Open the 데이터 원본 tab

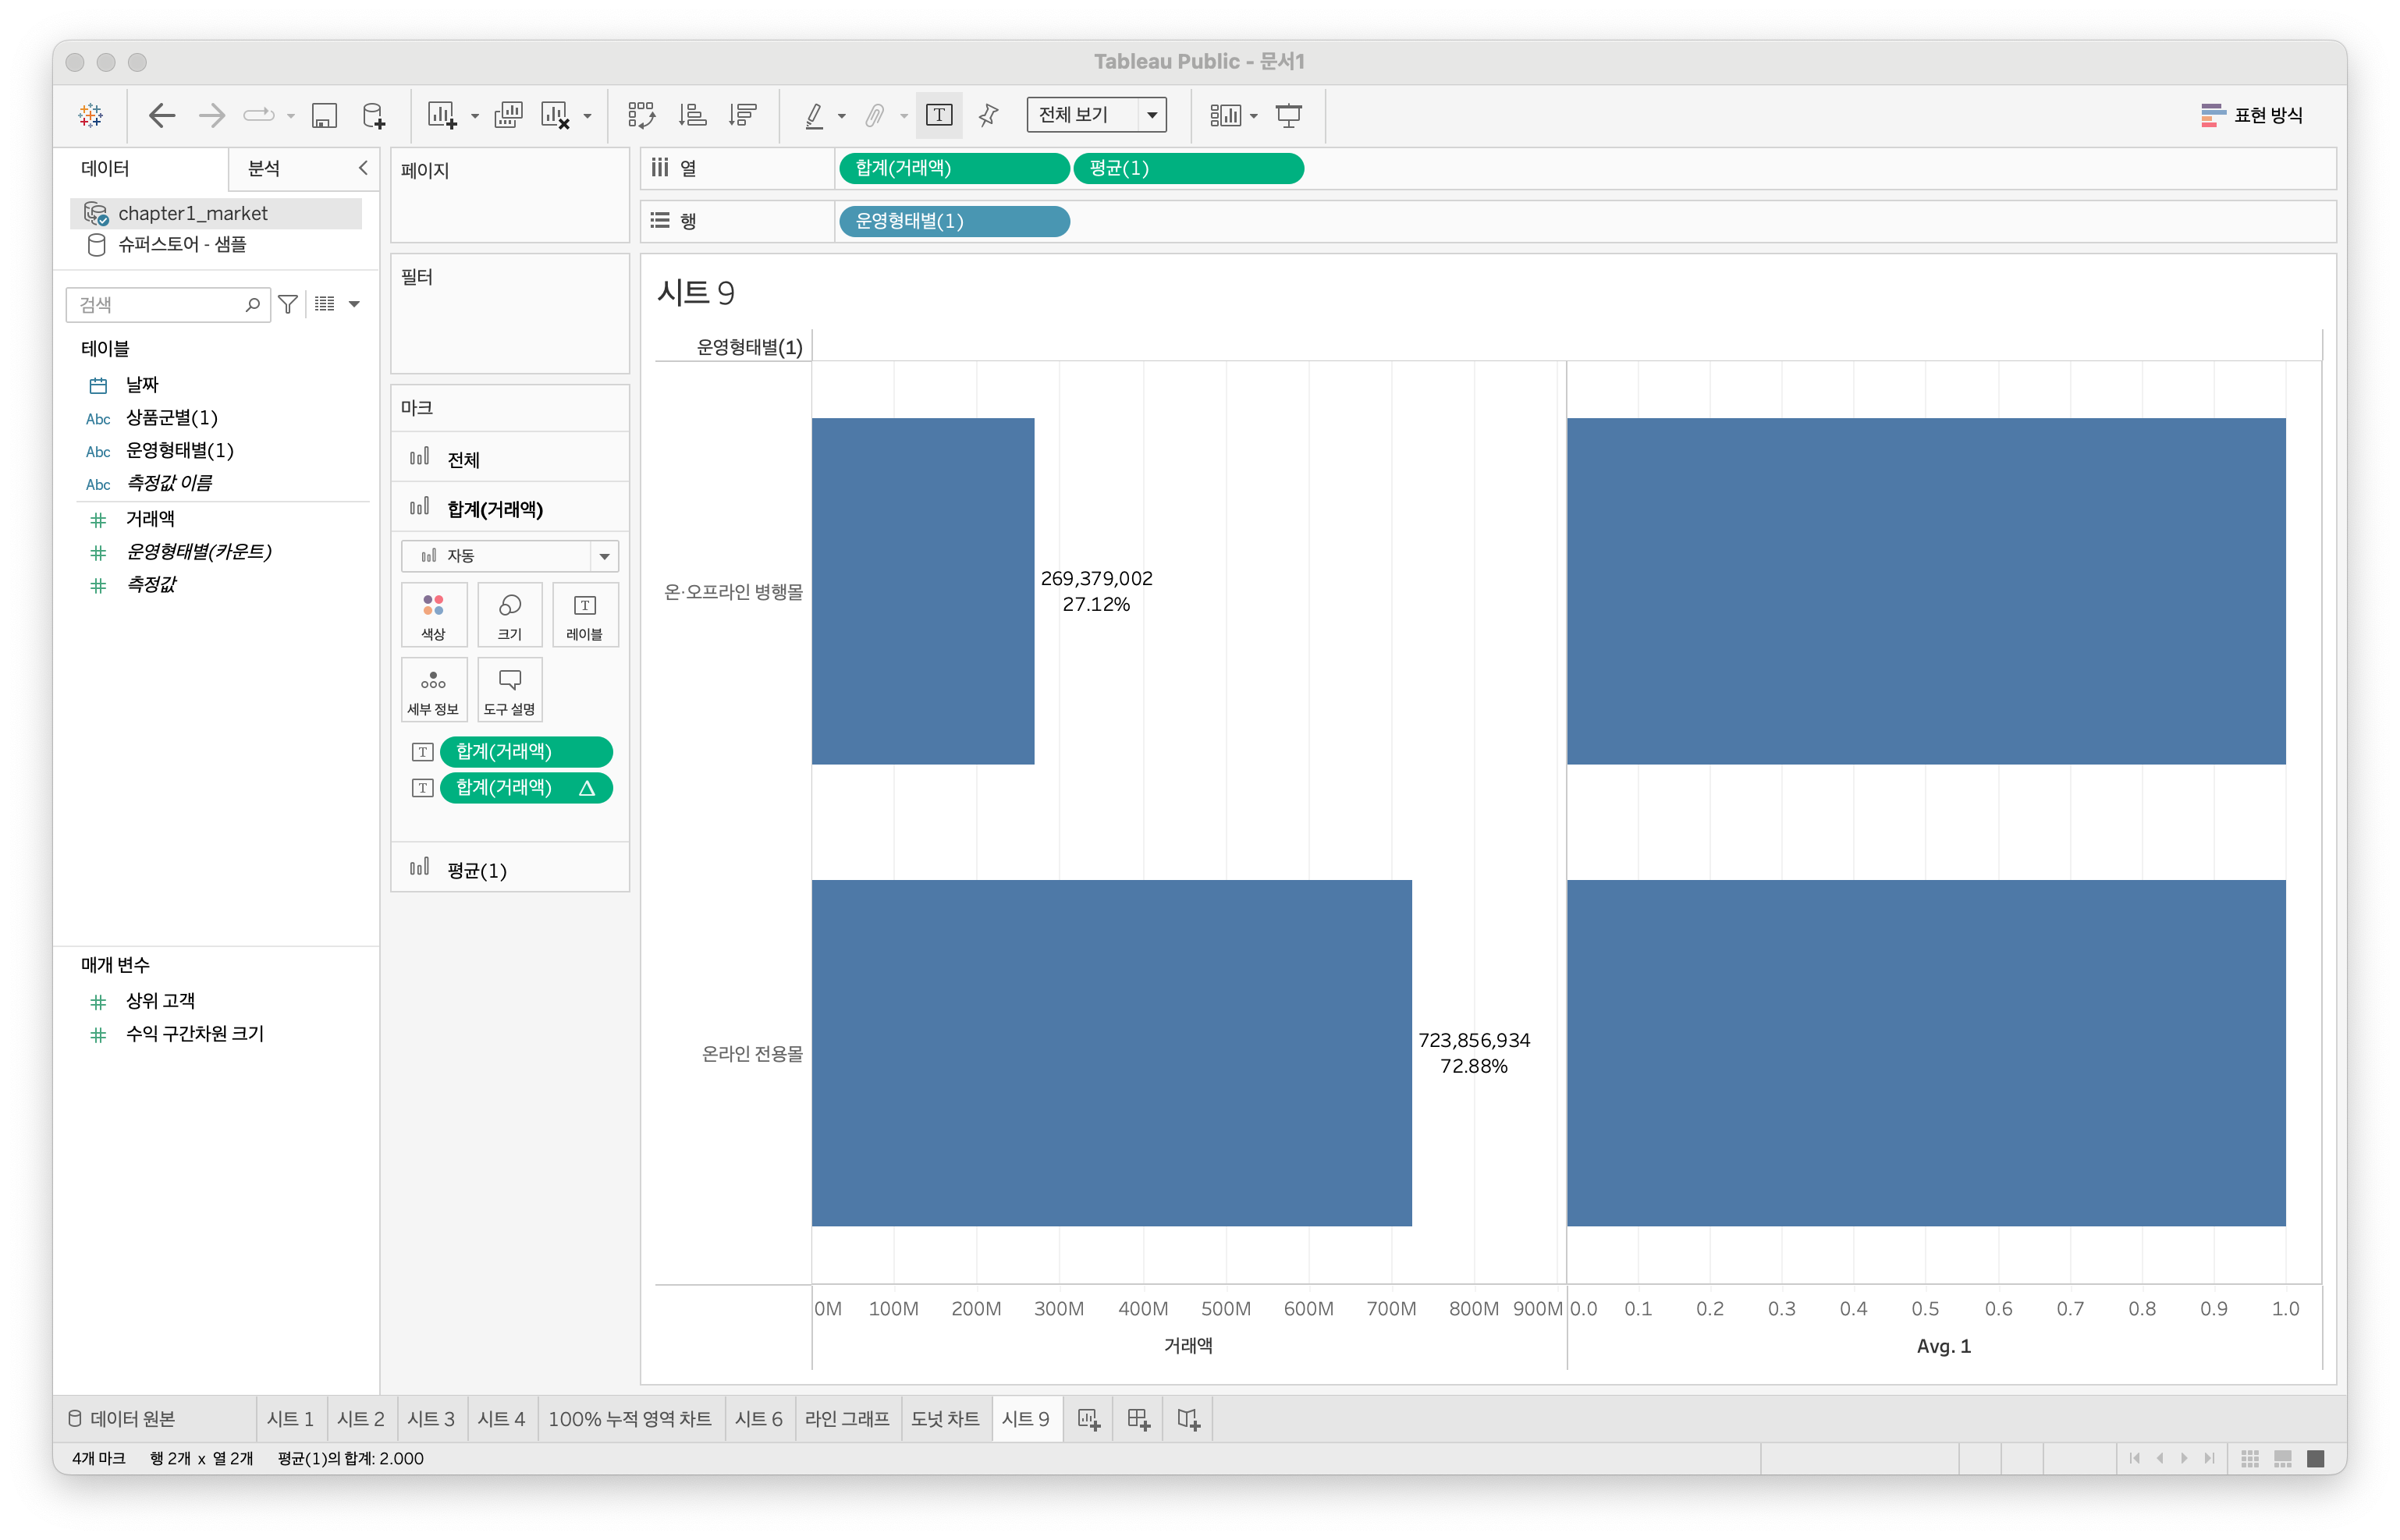click(x=121, y=1418)
